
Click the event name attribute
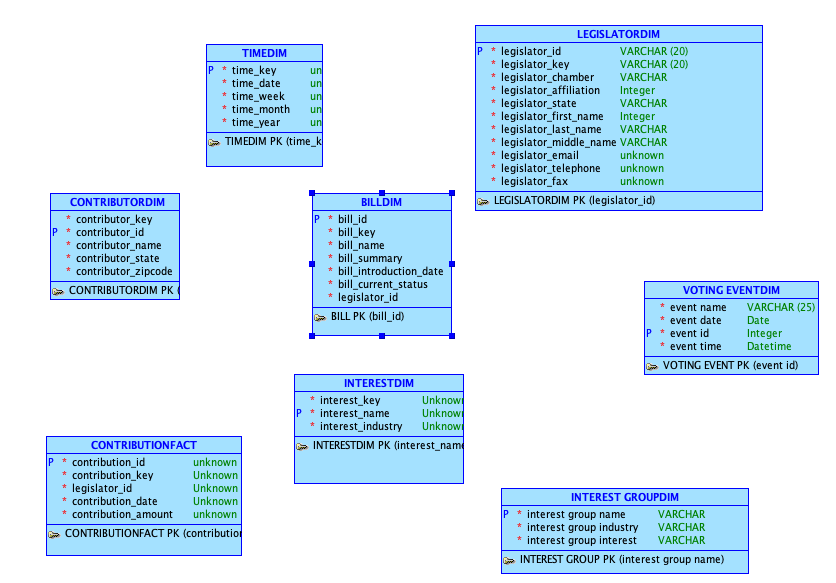point(698,307)
